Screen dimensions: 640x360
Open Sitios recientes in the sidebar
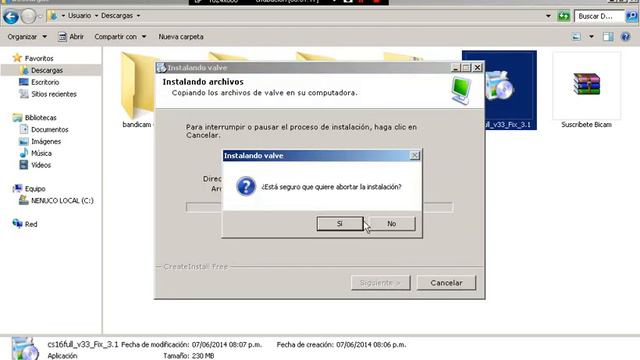(53, 94)
